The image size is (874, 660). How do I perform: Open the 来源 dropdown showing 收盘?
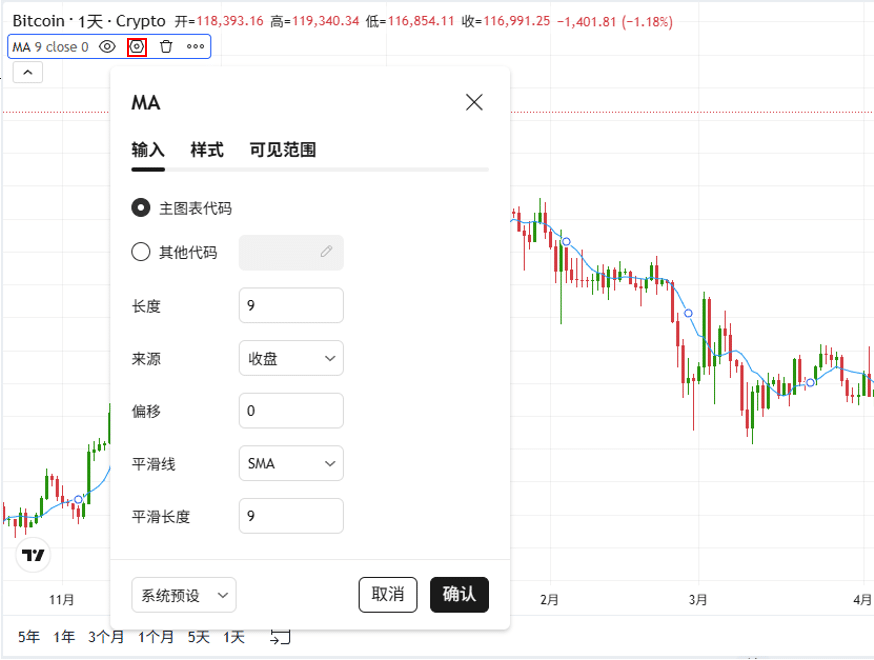click(290, 358)
